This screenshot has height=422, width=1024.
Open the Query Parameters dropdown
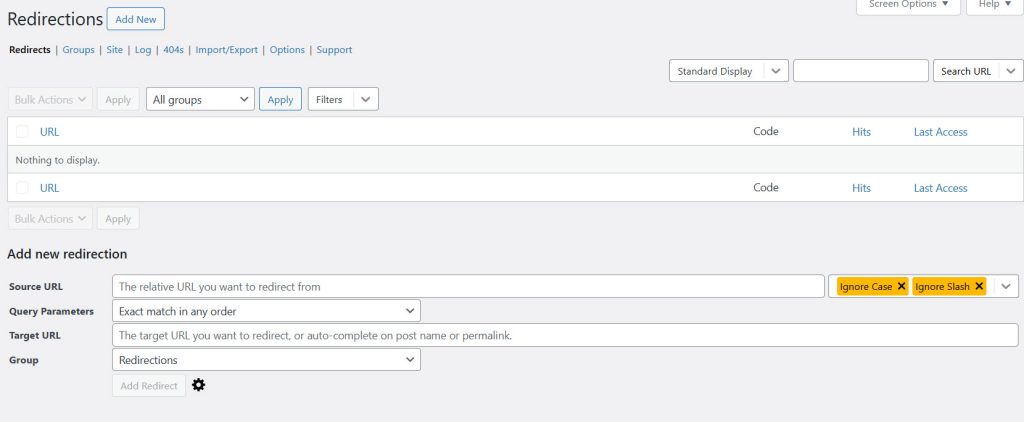pyautogui.click(x=266, y=311)
